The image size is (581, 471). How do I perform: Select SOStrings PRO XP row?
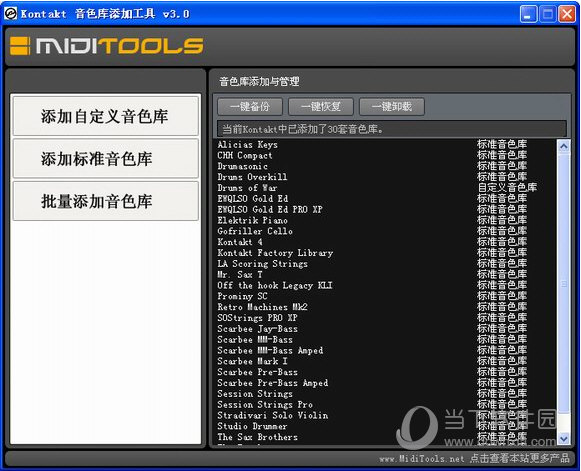click(385, 318)
